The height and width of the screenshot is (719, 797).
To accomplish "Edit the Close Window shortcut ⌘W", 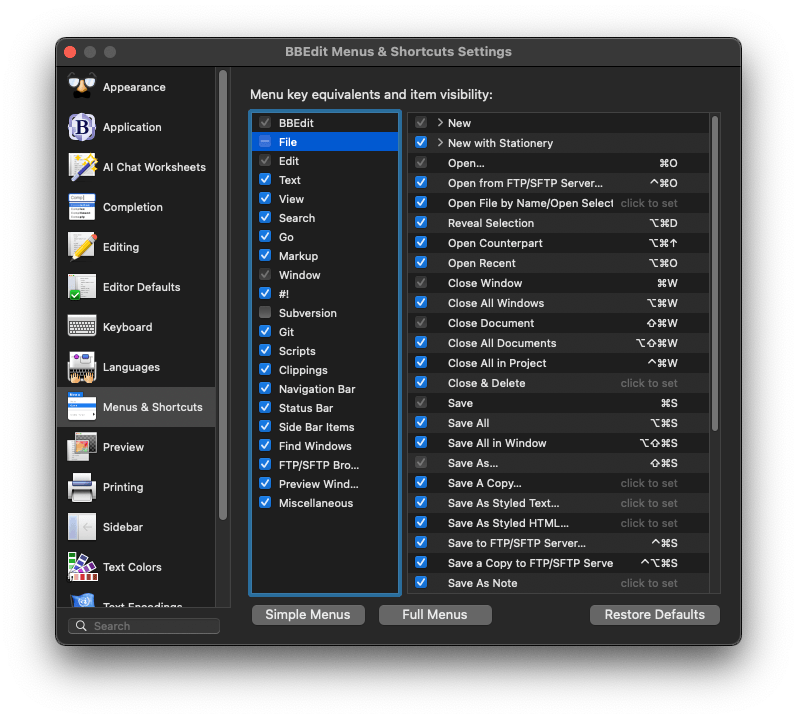I will point(667,283).
